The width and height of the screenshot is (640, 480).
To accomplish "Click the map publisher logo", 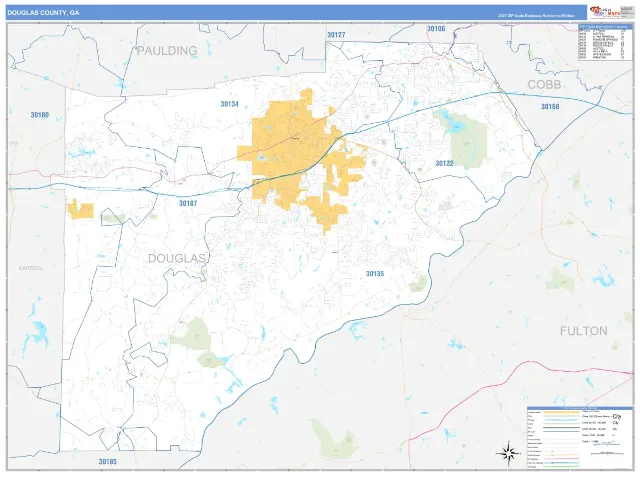I will coord(606,12).
